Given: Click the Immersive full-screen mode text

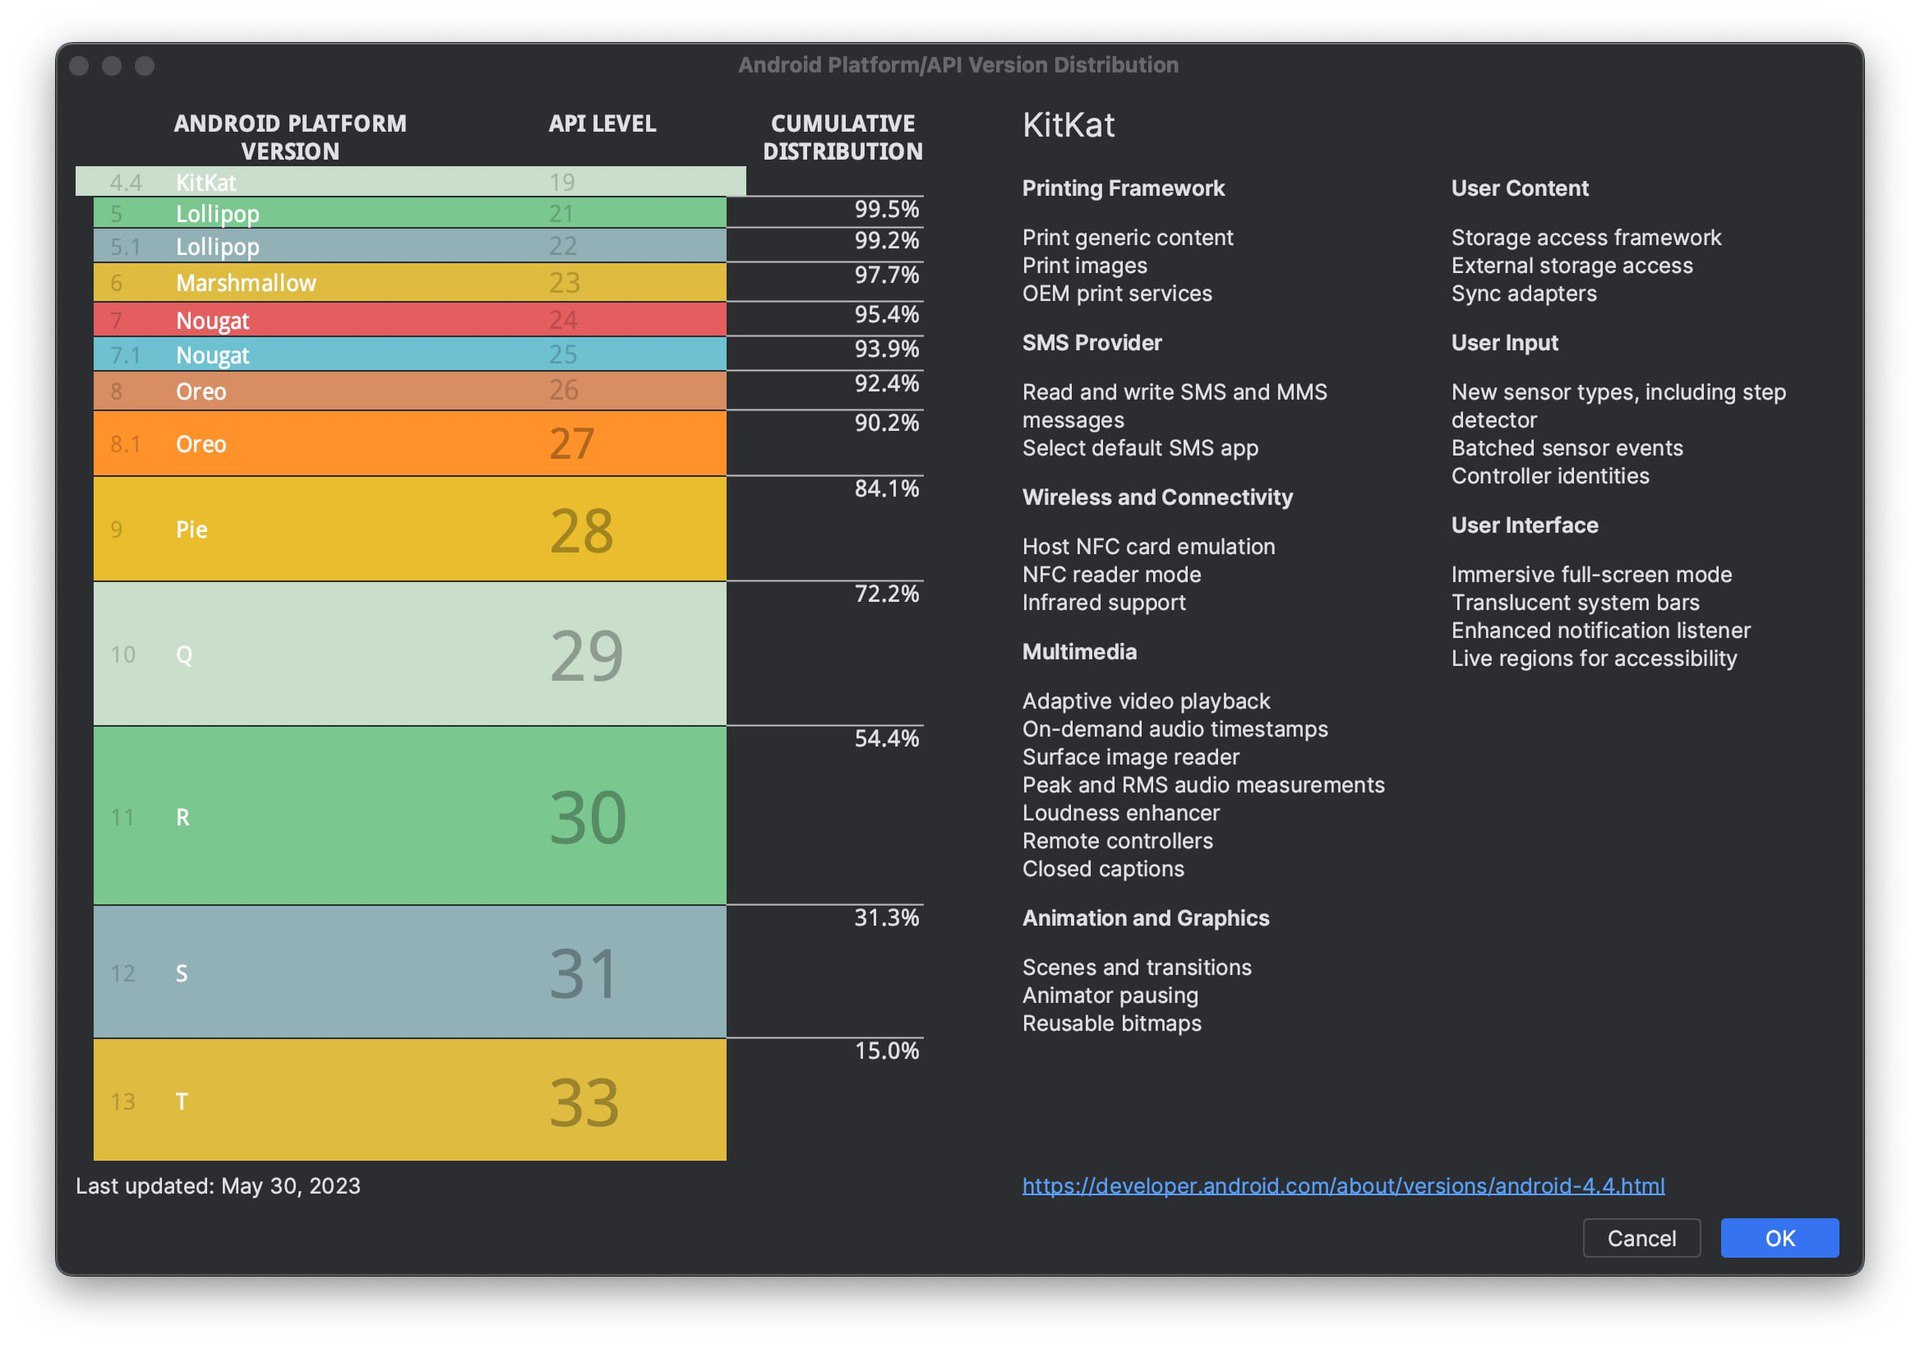Looking at the screenshot, I should coord(1591,575).
